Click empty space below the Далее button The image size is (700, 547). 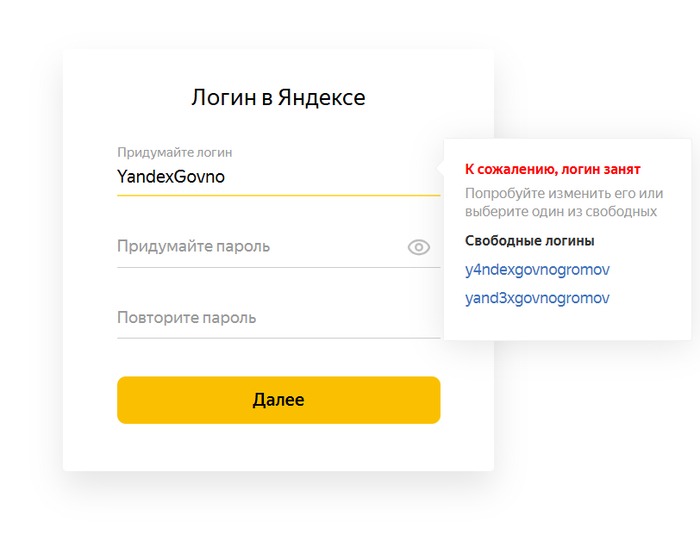pyautogui.click(x=278, y=448)
